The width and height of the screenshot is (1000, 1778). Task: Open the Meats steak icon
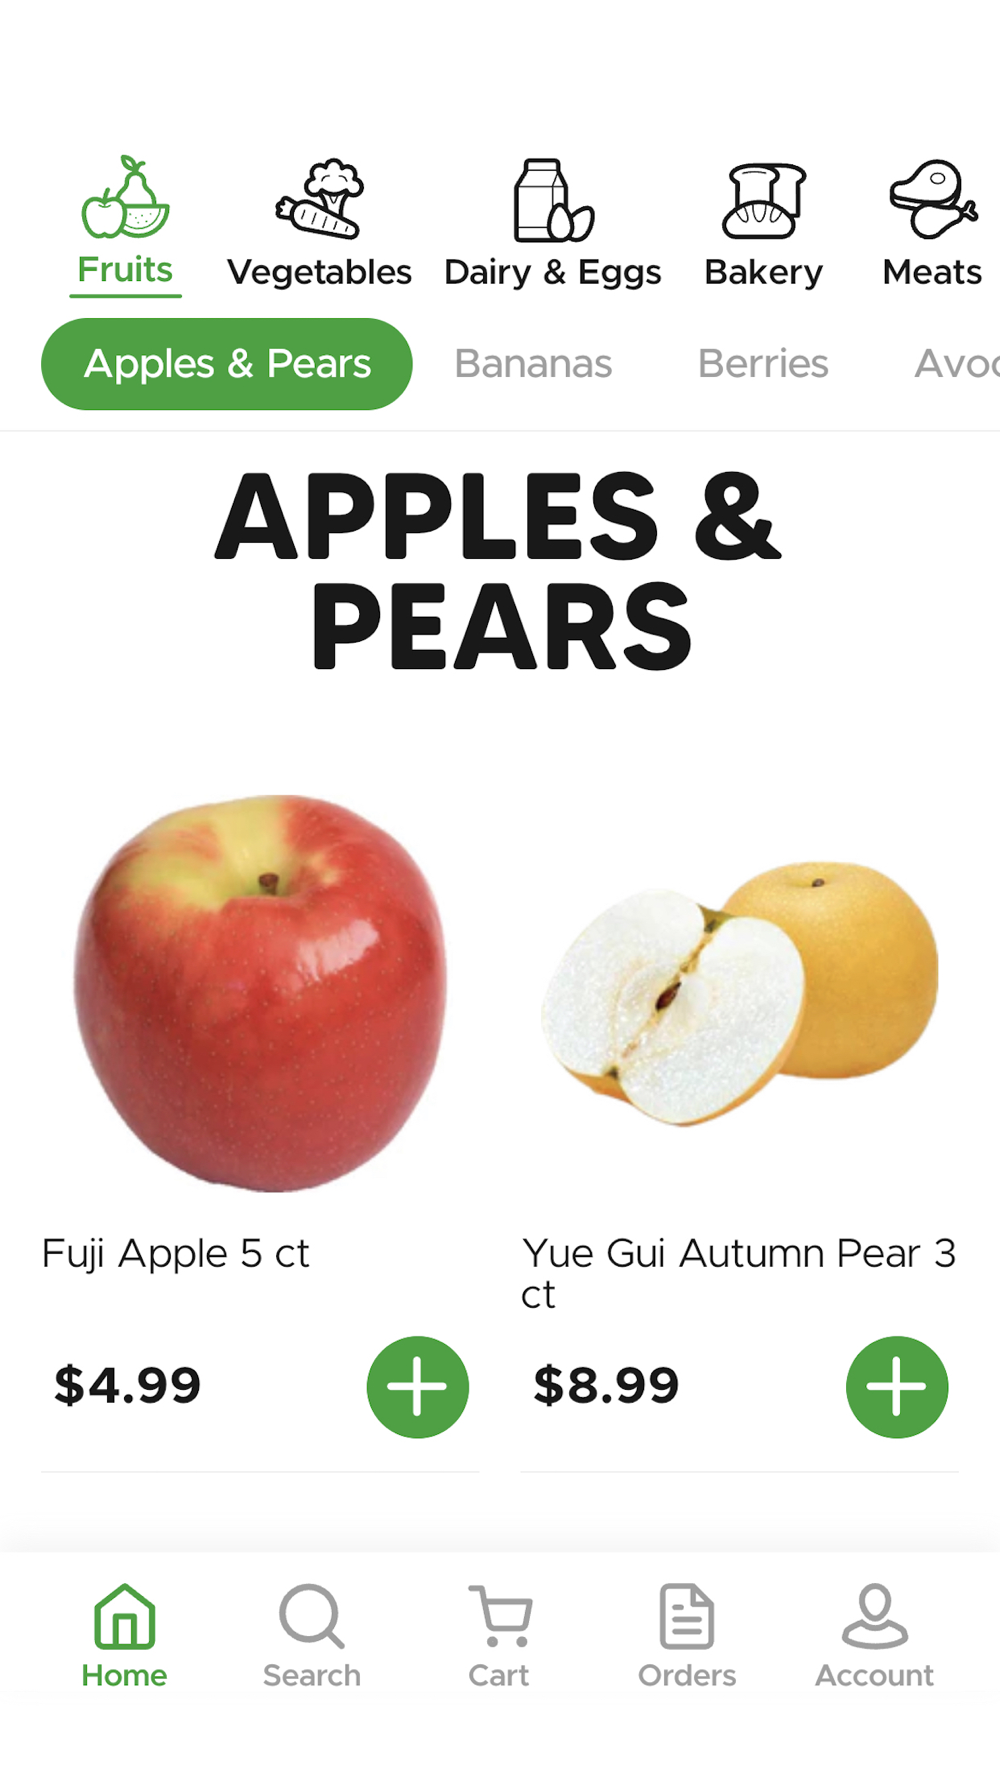point(933,199)
